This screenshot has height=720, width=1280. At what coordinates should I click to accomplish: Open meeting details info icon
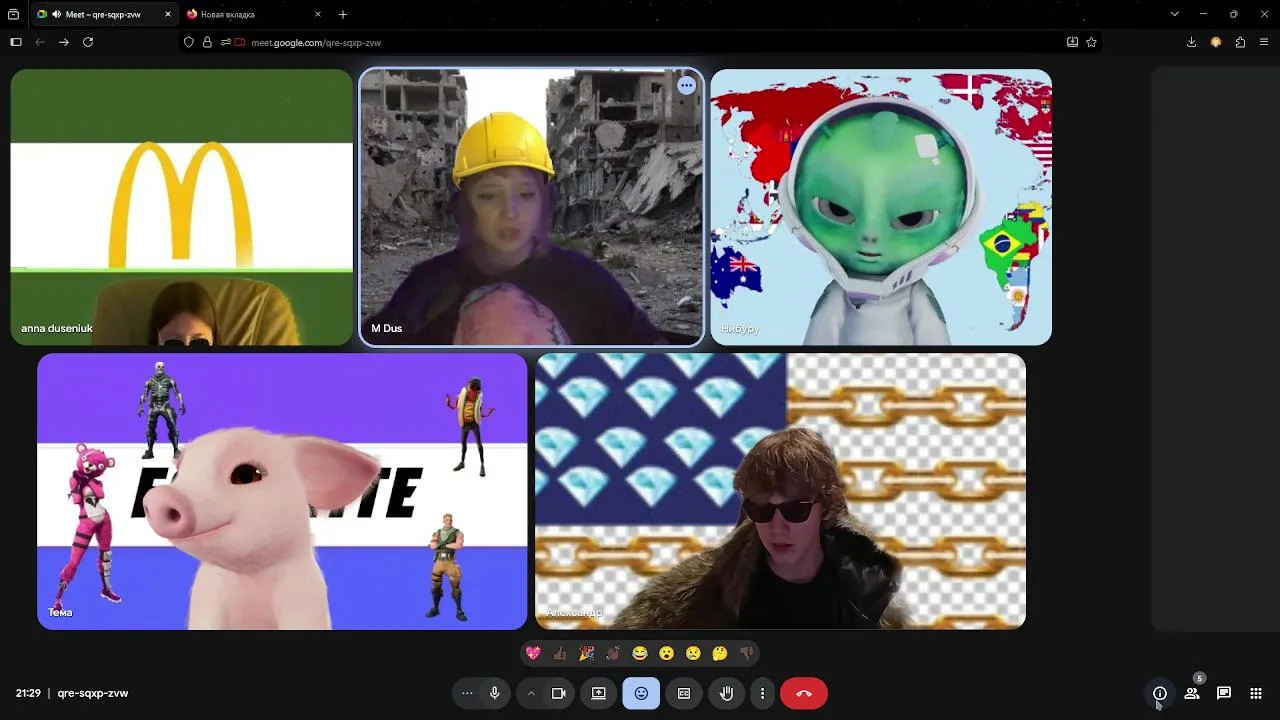coord(1160,693)
